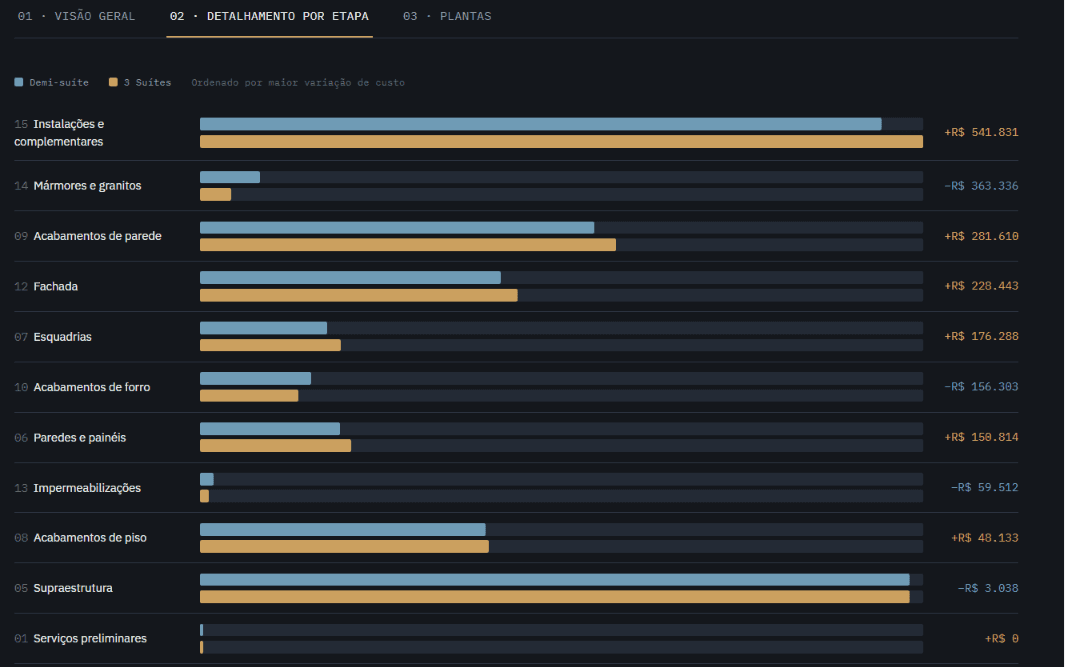Click the 'Ordenado por maior variação de custo' note
This screenshot has width=1065, height=667.
pos(298,83)
